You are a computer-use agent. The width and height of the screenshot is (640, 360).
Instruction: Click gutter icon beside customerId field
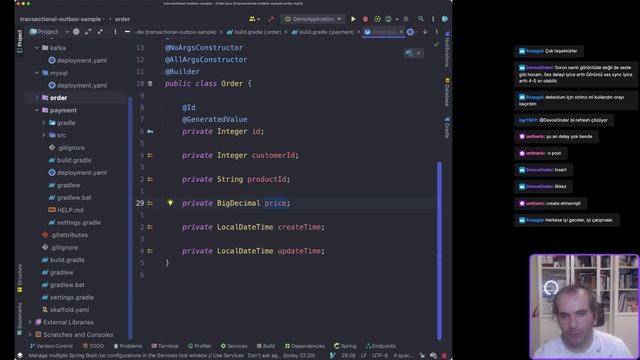click(150, 155)
